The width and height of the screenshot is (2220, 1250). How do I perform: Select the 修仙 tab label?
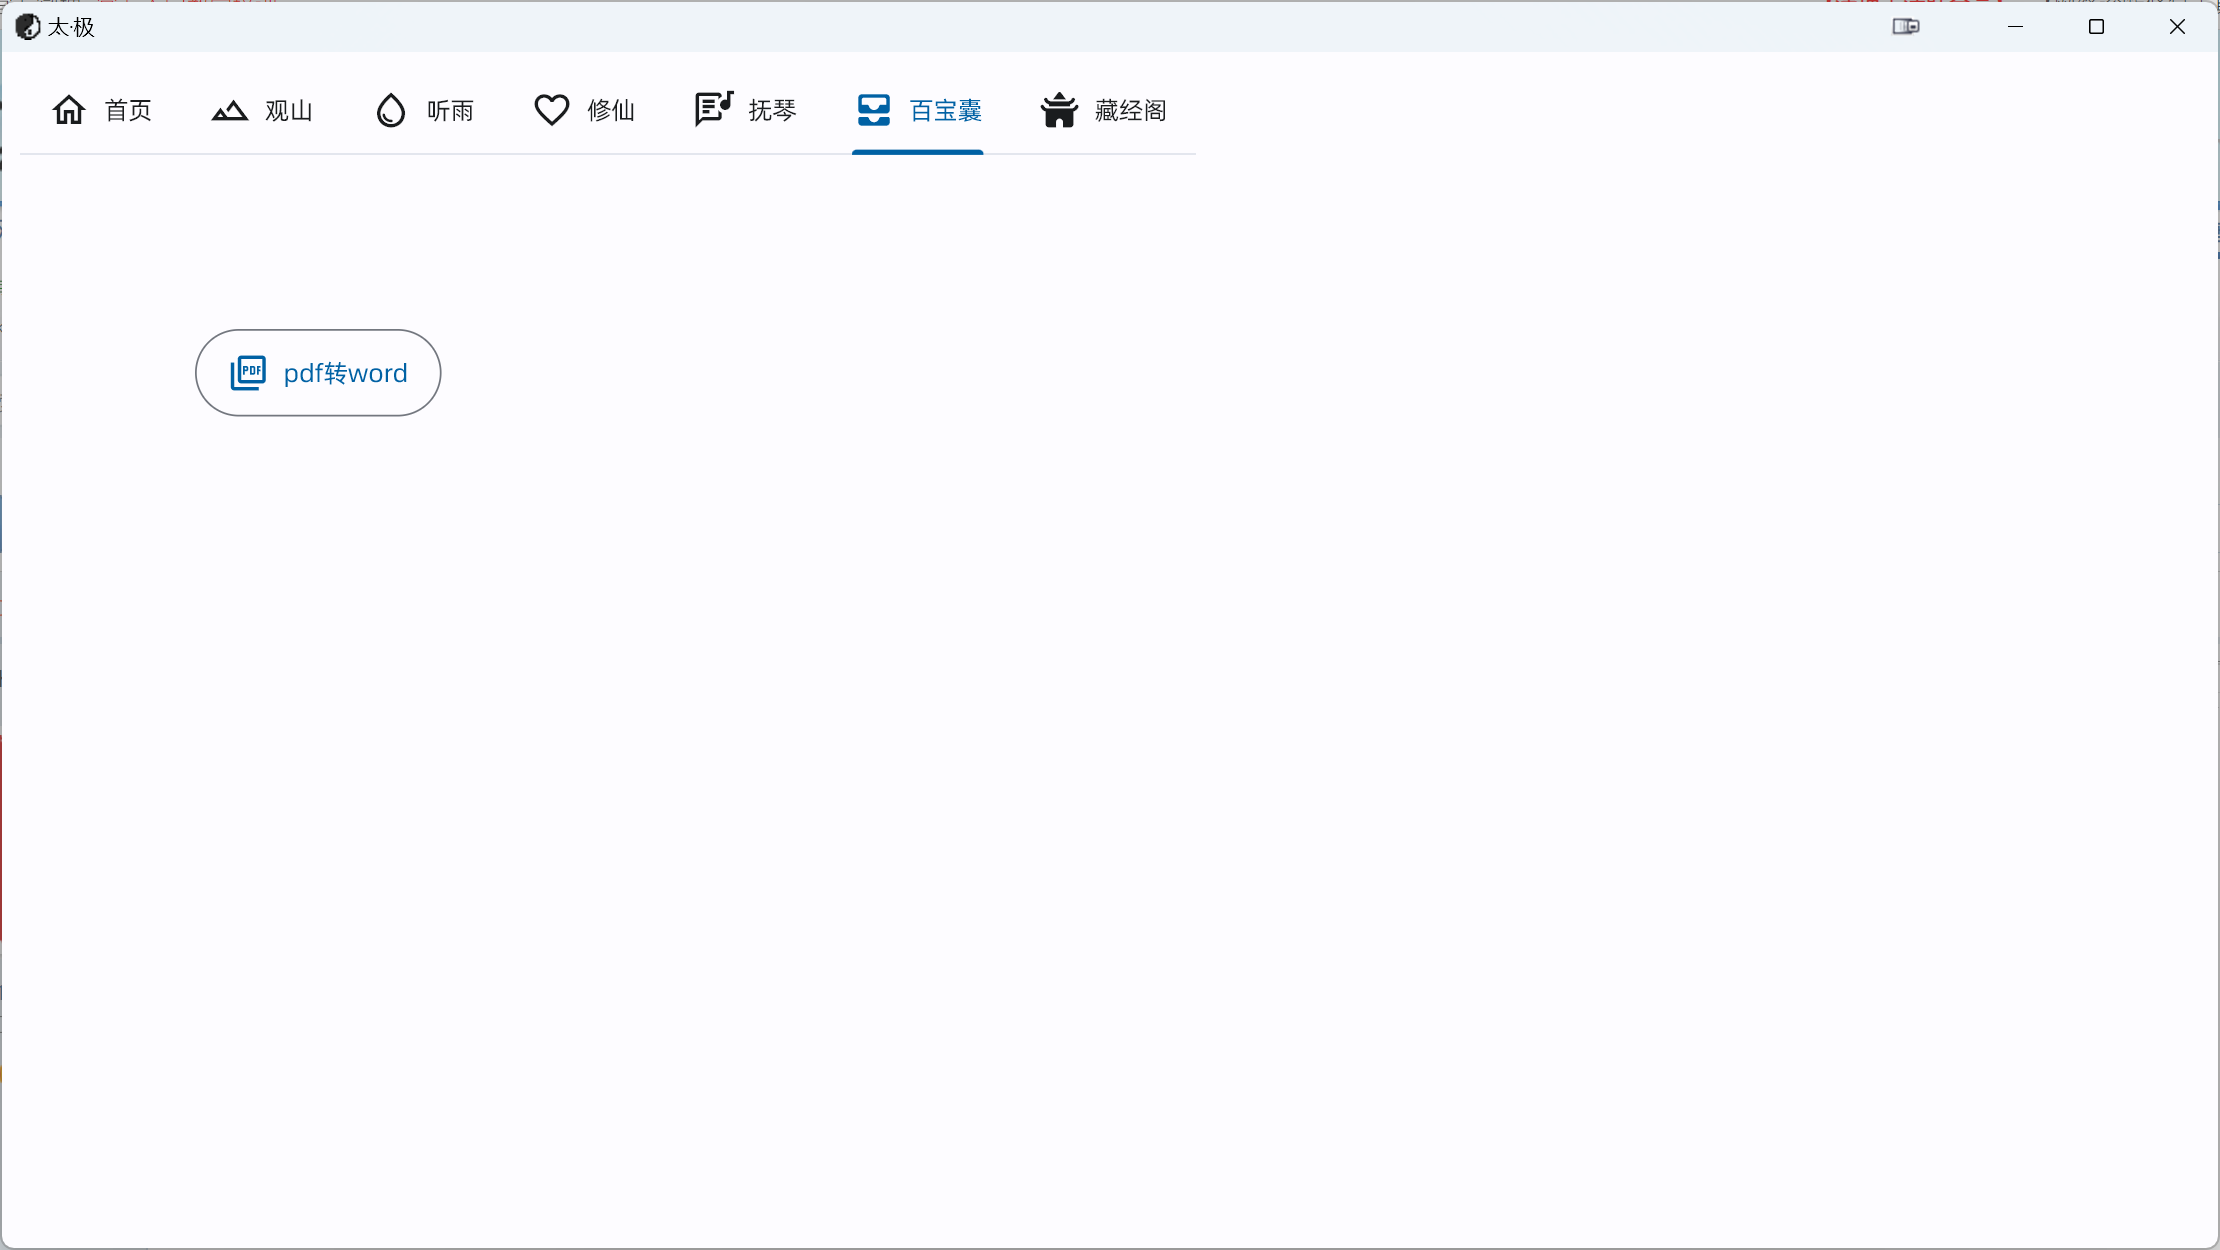click(x=611, y=111)
